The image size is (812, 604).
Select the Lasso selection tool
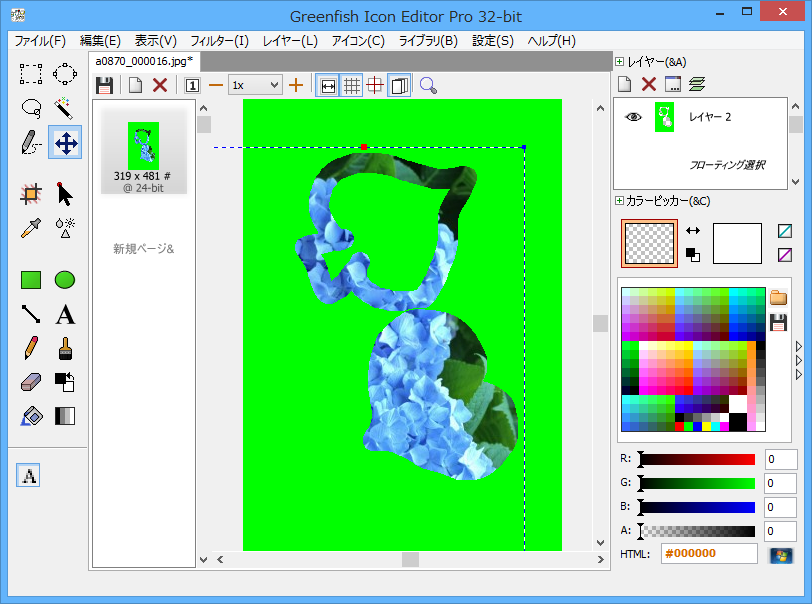coord(31,107)
